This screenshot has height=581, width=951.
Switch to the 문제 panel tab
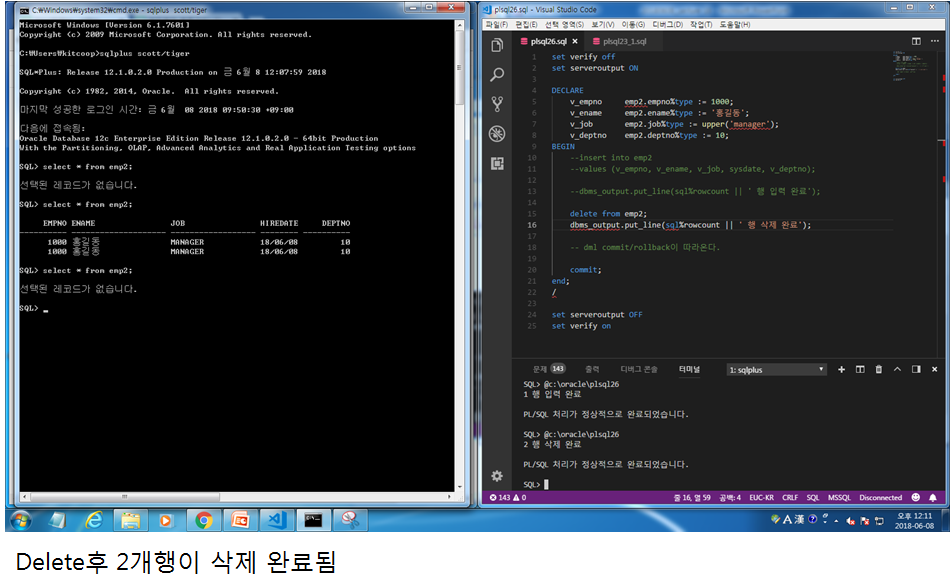point(548,369)
